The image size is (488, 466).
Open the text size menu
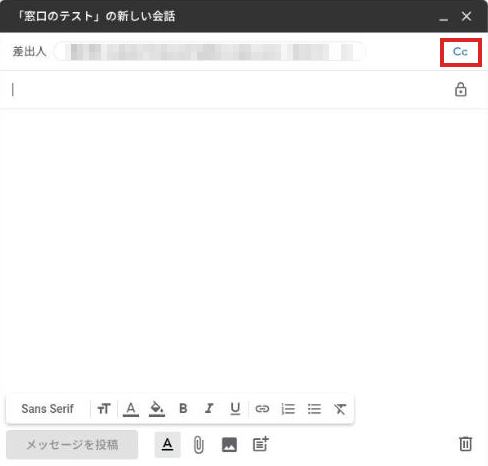pyautogui.click(x=104, y=408)
